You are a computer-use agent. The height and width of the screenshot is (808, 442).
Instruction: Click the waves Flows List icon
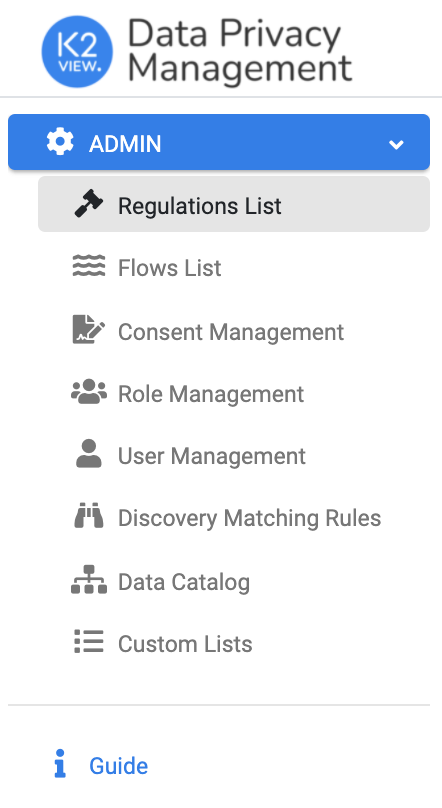coord(89,266)
